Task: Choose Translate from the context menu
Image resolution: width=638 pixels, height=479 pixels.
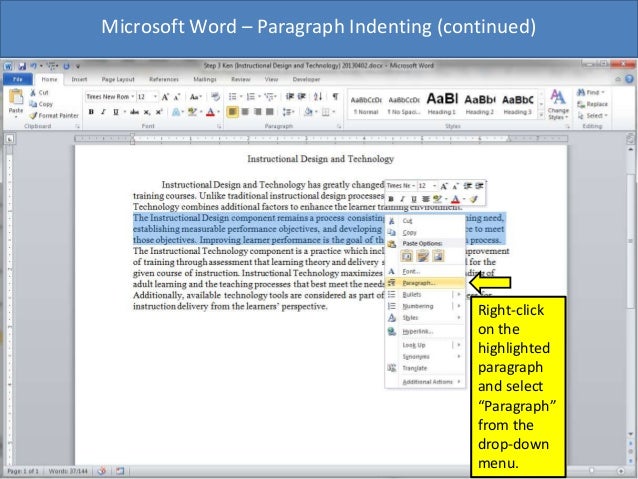Action: 425,368
